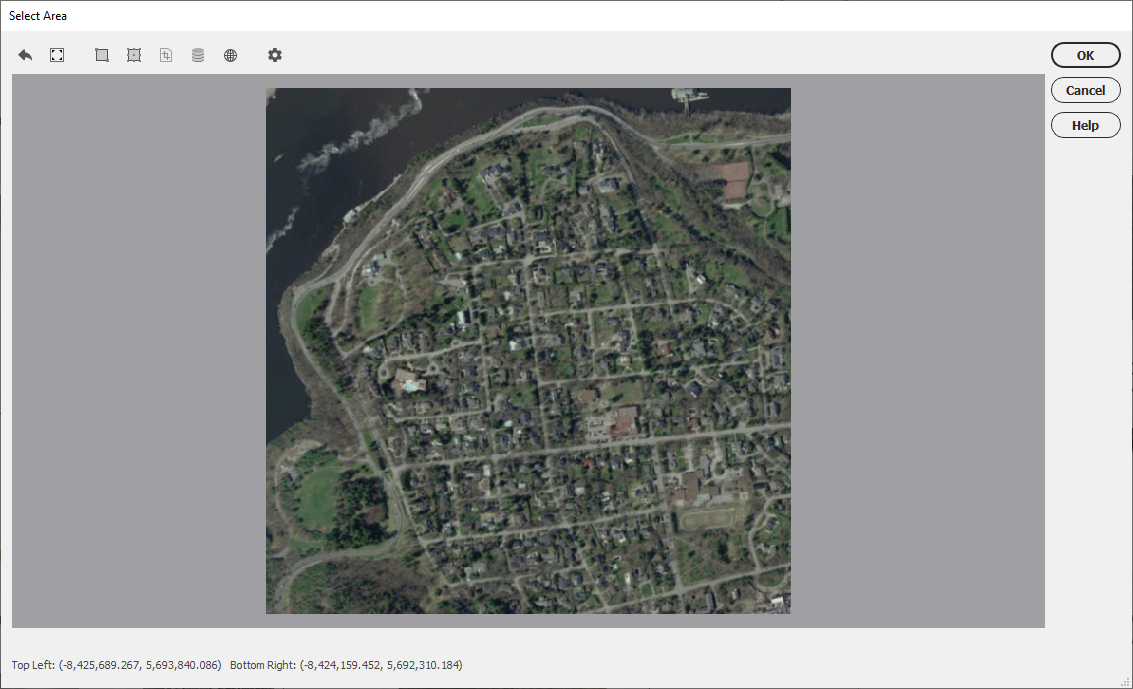Confirm selection with the OK button

(1085, 56)
